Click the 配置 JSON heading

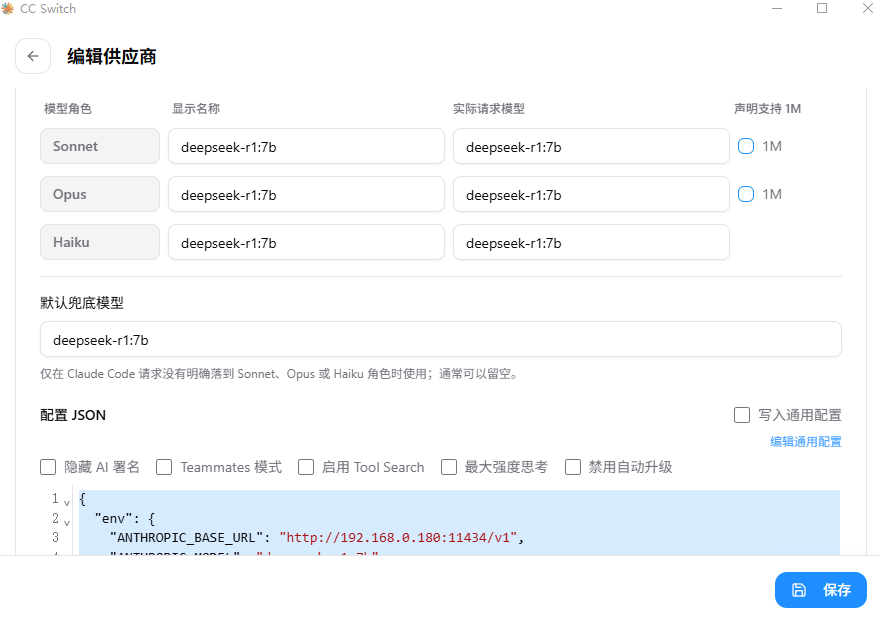pyautogui.click(x=73, y=415)
